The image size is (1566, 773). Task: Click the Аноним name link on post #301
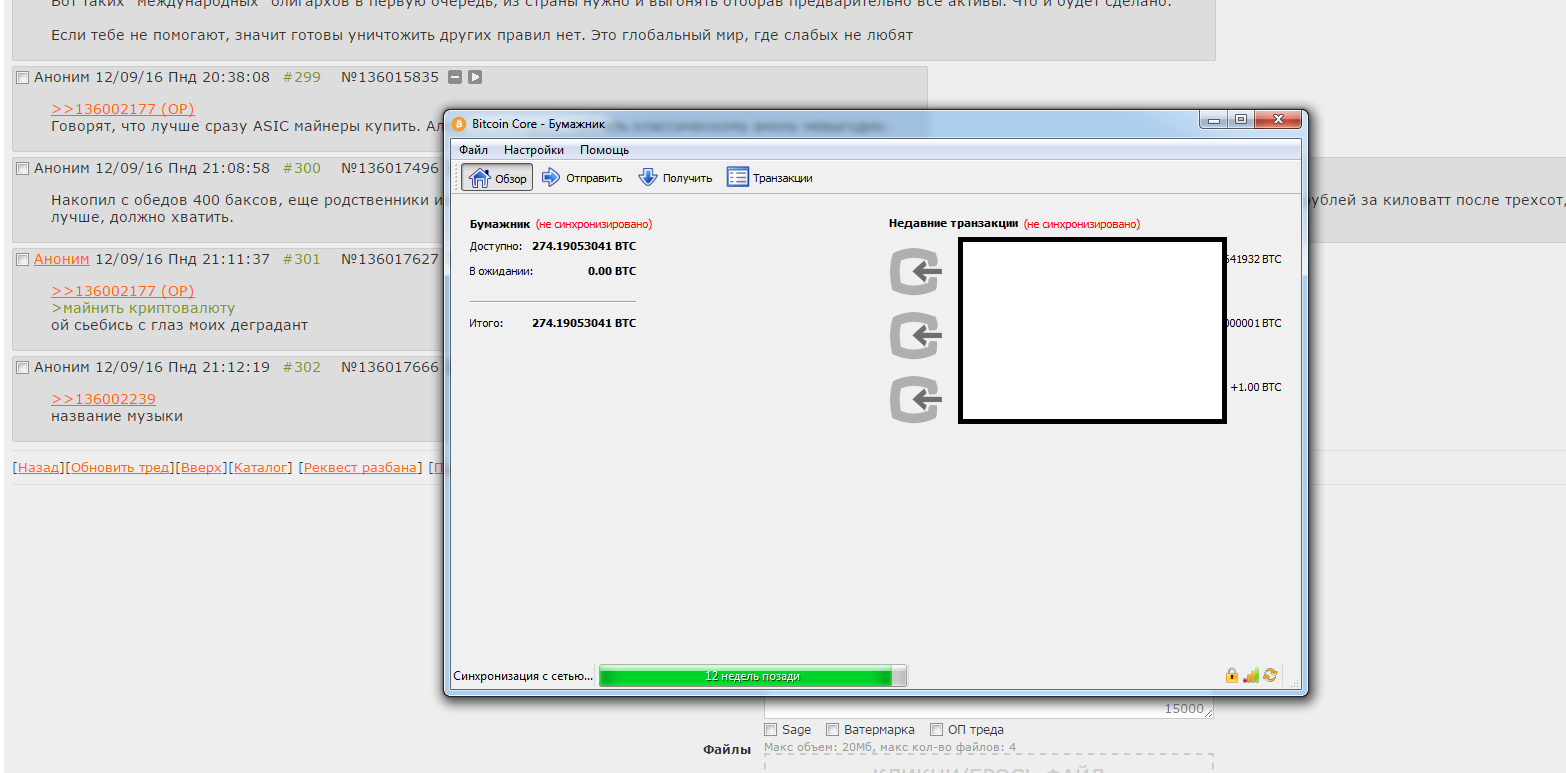point(62,259)
